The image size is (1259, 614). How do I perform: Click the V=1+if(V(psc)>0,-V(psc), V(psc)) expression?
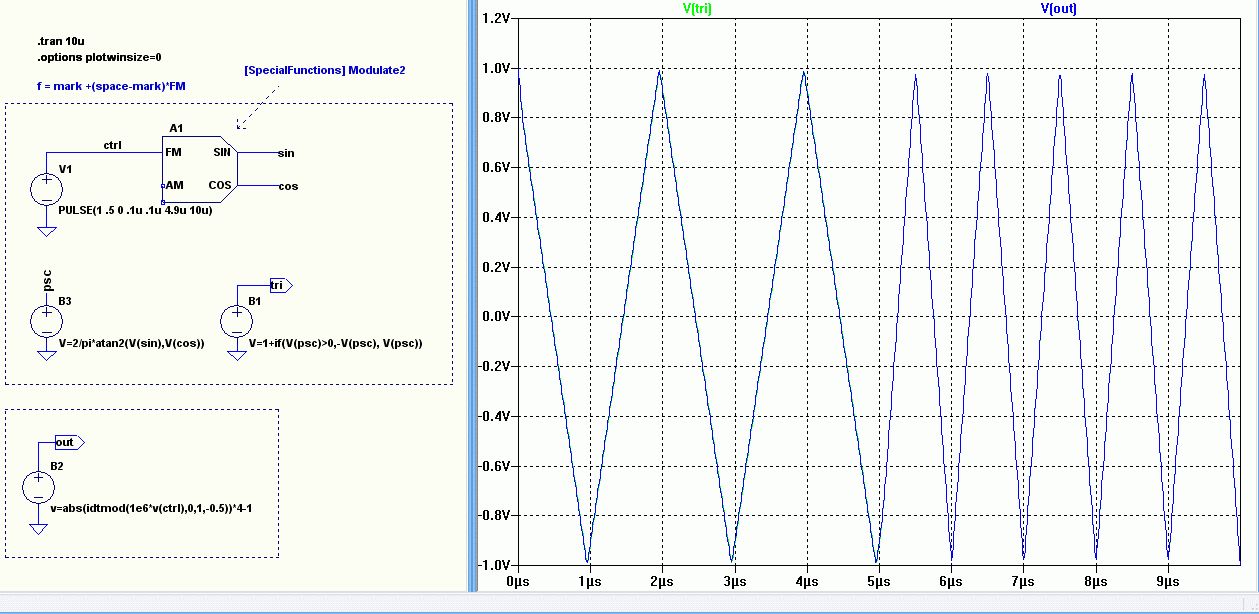tap(336, 343)
